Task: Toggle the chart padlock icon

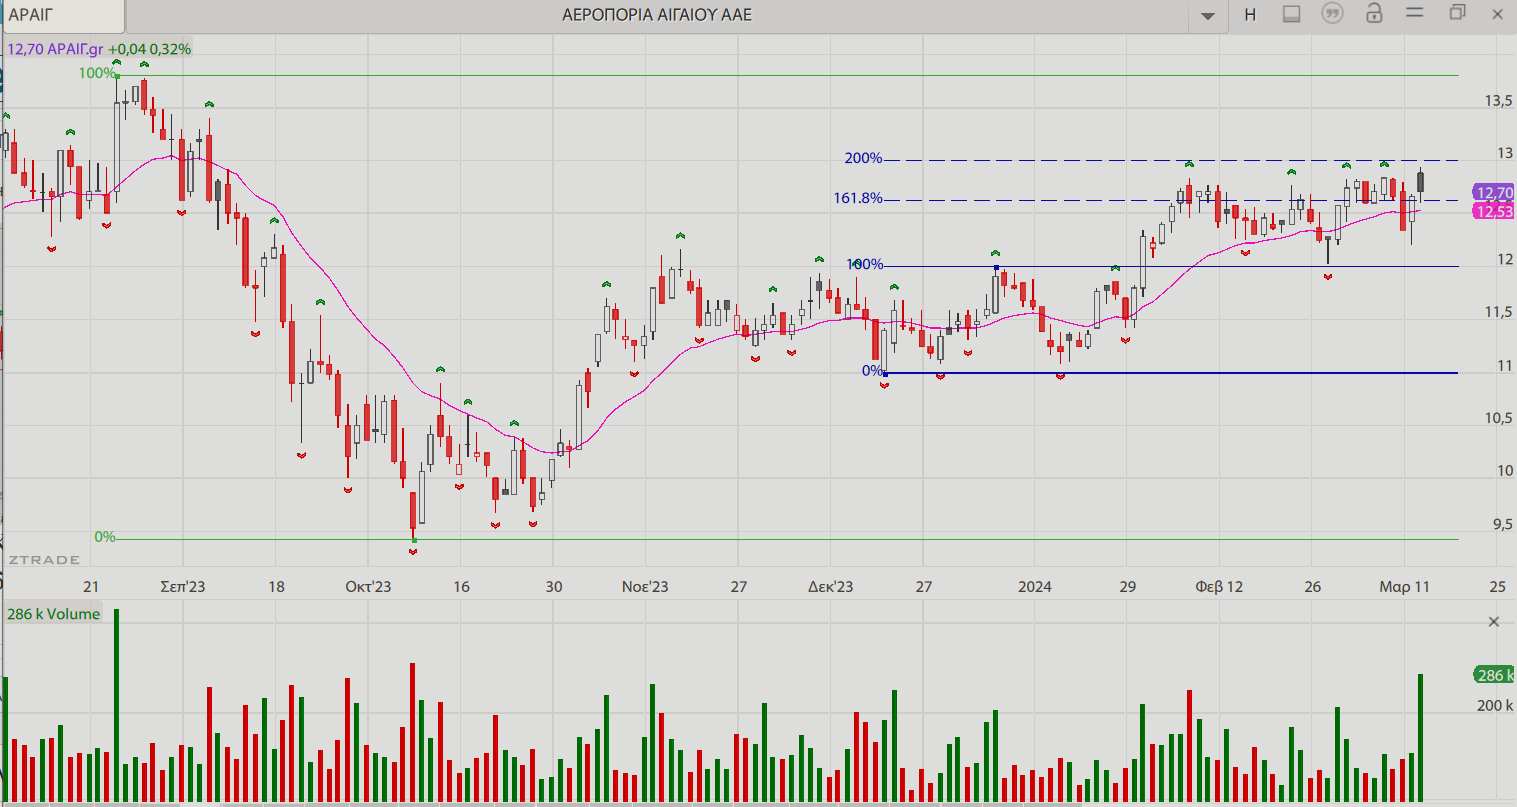Action: 1374,13
